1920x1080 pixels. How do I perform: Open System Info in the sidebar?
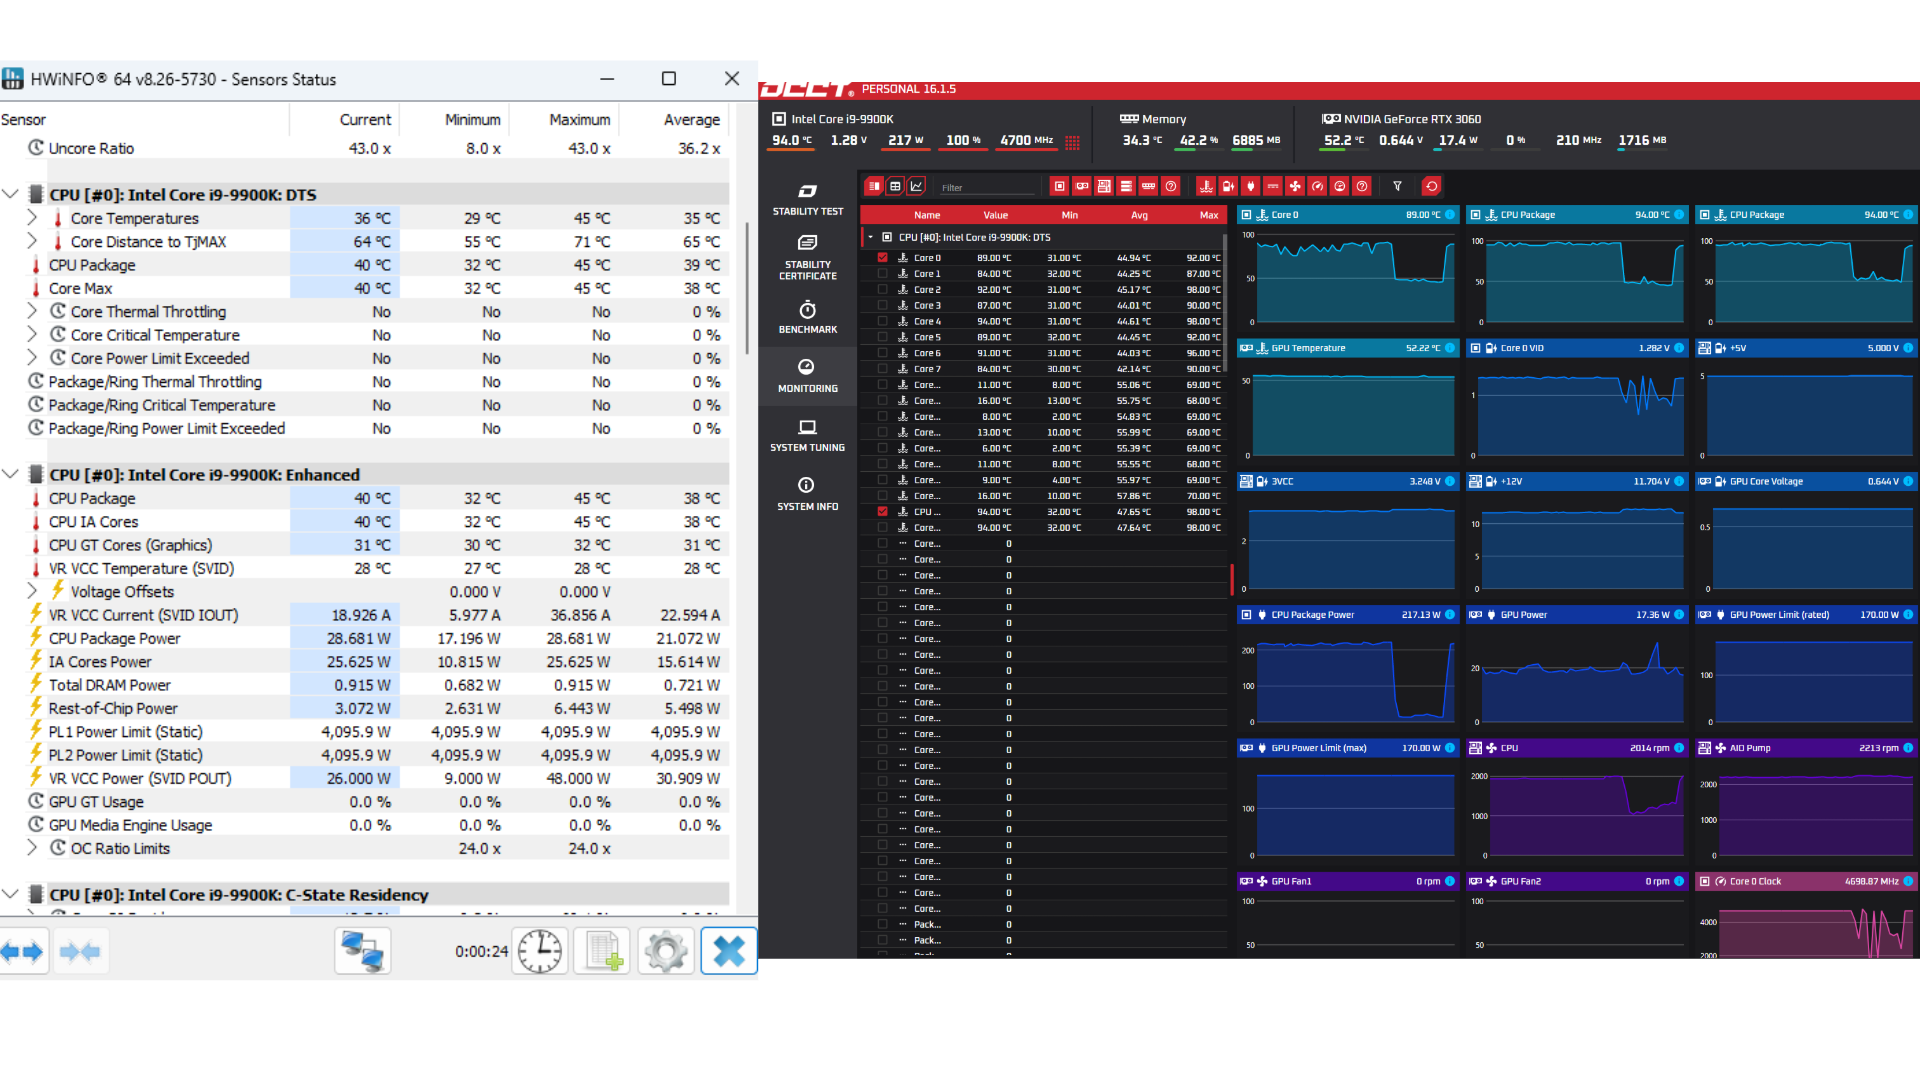pos(807,494)
